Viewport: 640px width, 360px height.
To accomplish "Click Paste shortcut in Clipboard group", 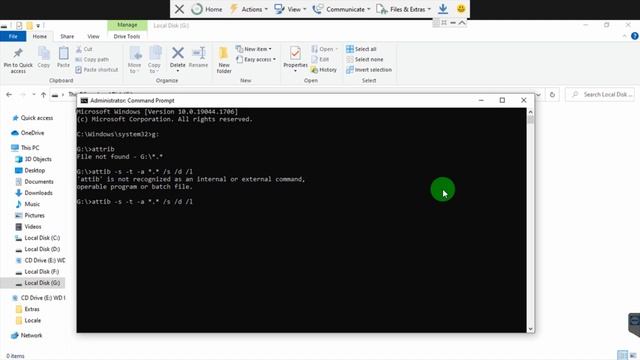I will tap(97, 70).
